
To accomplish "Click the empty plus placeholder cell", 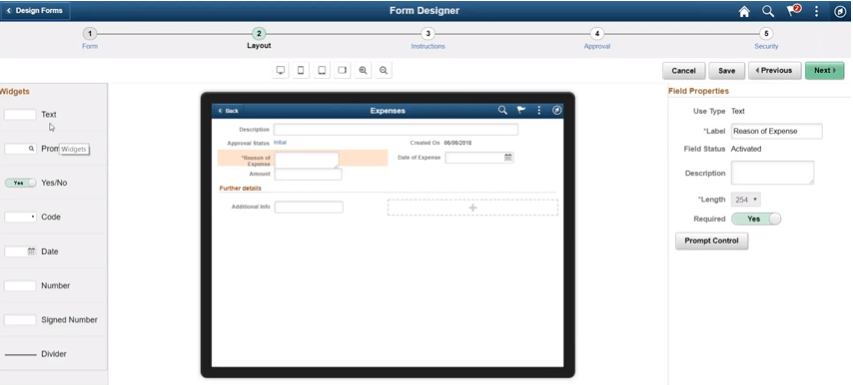I will point(473,208).
